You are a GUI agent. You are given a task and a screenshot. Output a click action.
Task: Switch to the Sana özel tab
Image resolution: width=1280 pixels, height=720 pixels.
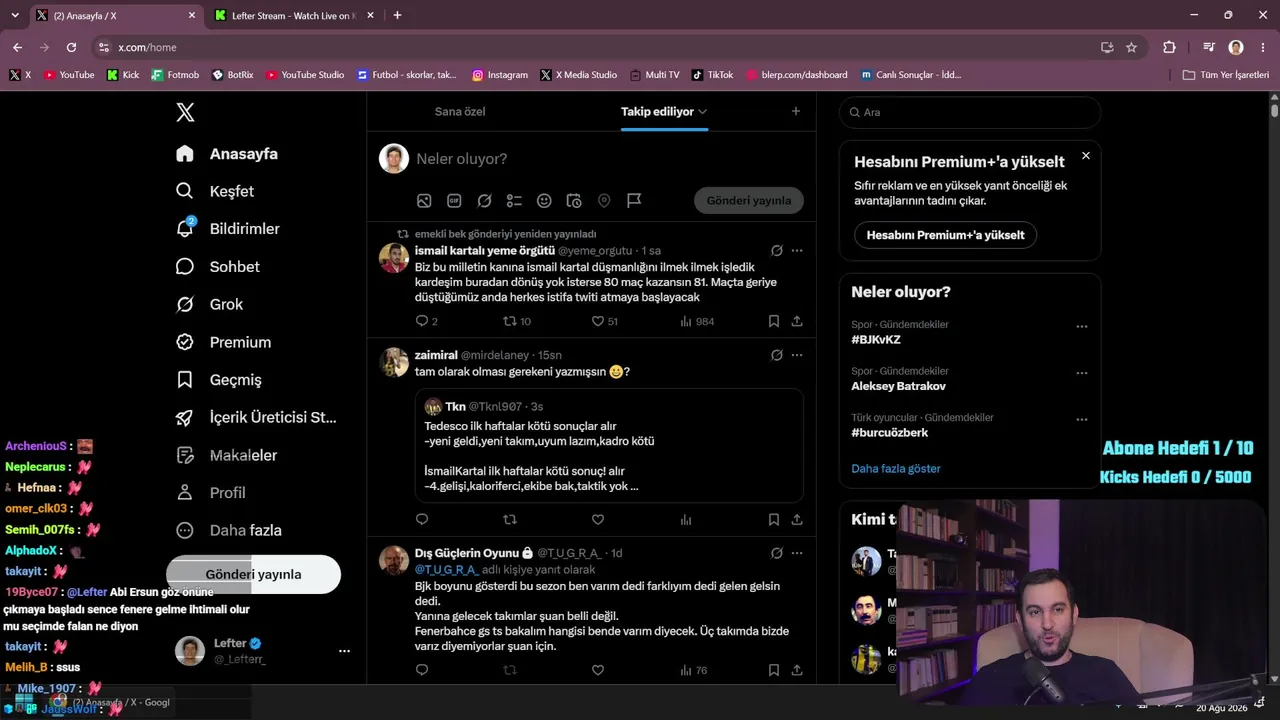pyautogui.click(x=460, y=112)
